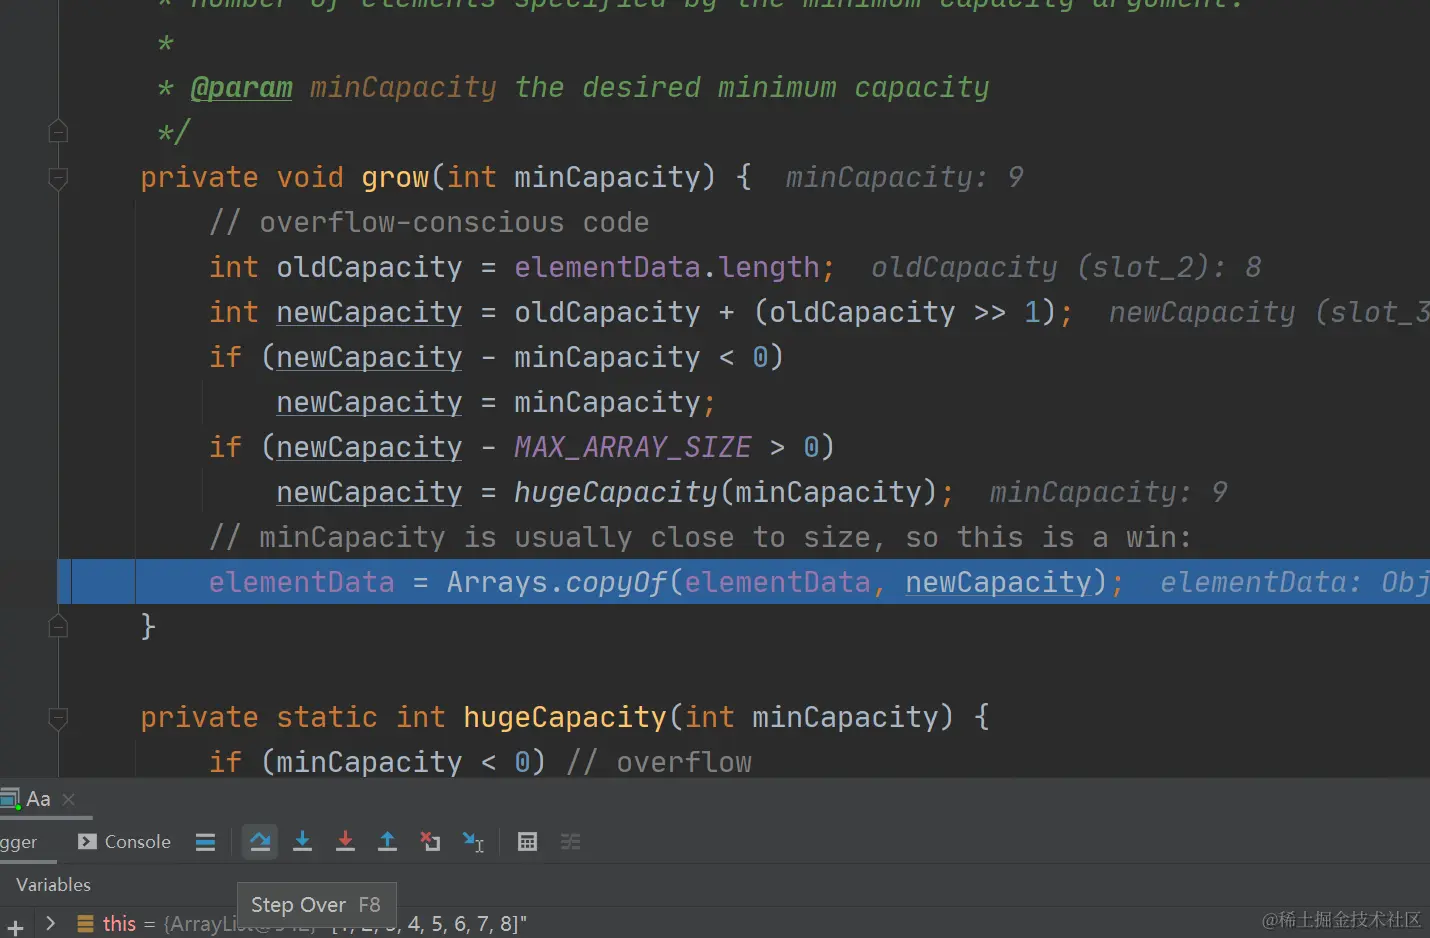Collapse the hugeCapacity method fold arrow
1430x938 pixels.
[57, 720]
